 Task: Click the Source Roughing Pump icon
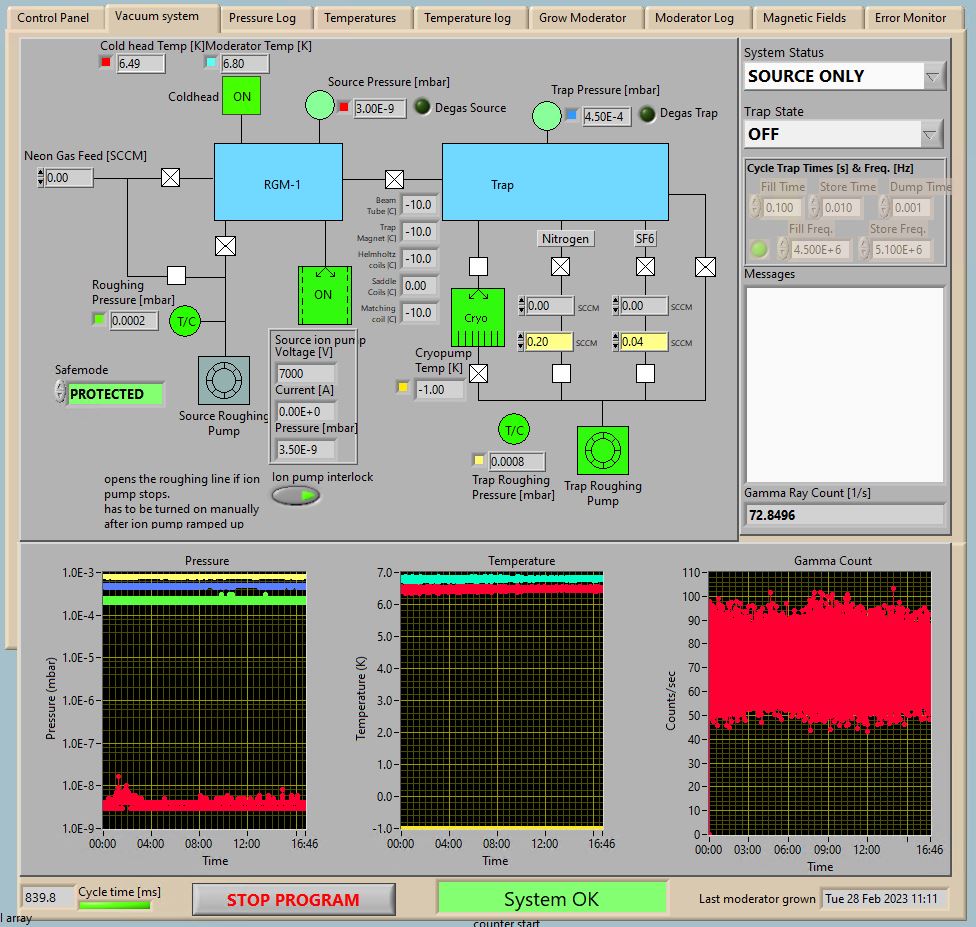[x=224, y=381]
